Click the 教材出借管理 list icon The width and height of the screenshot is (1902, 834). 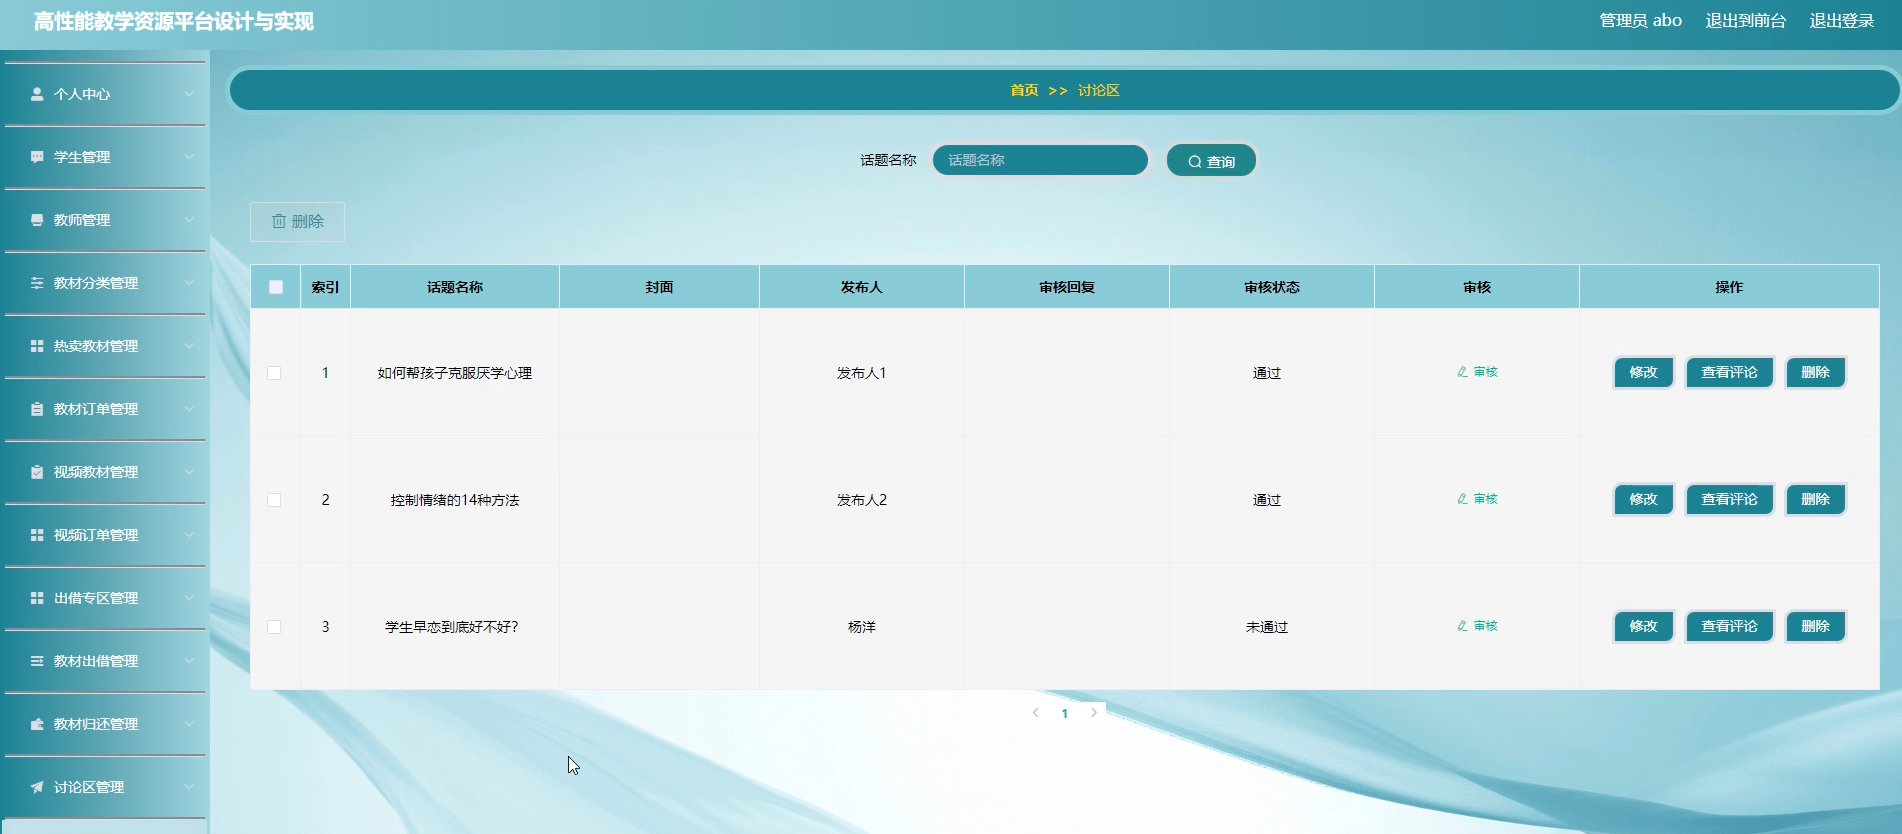click(37, 661)
